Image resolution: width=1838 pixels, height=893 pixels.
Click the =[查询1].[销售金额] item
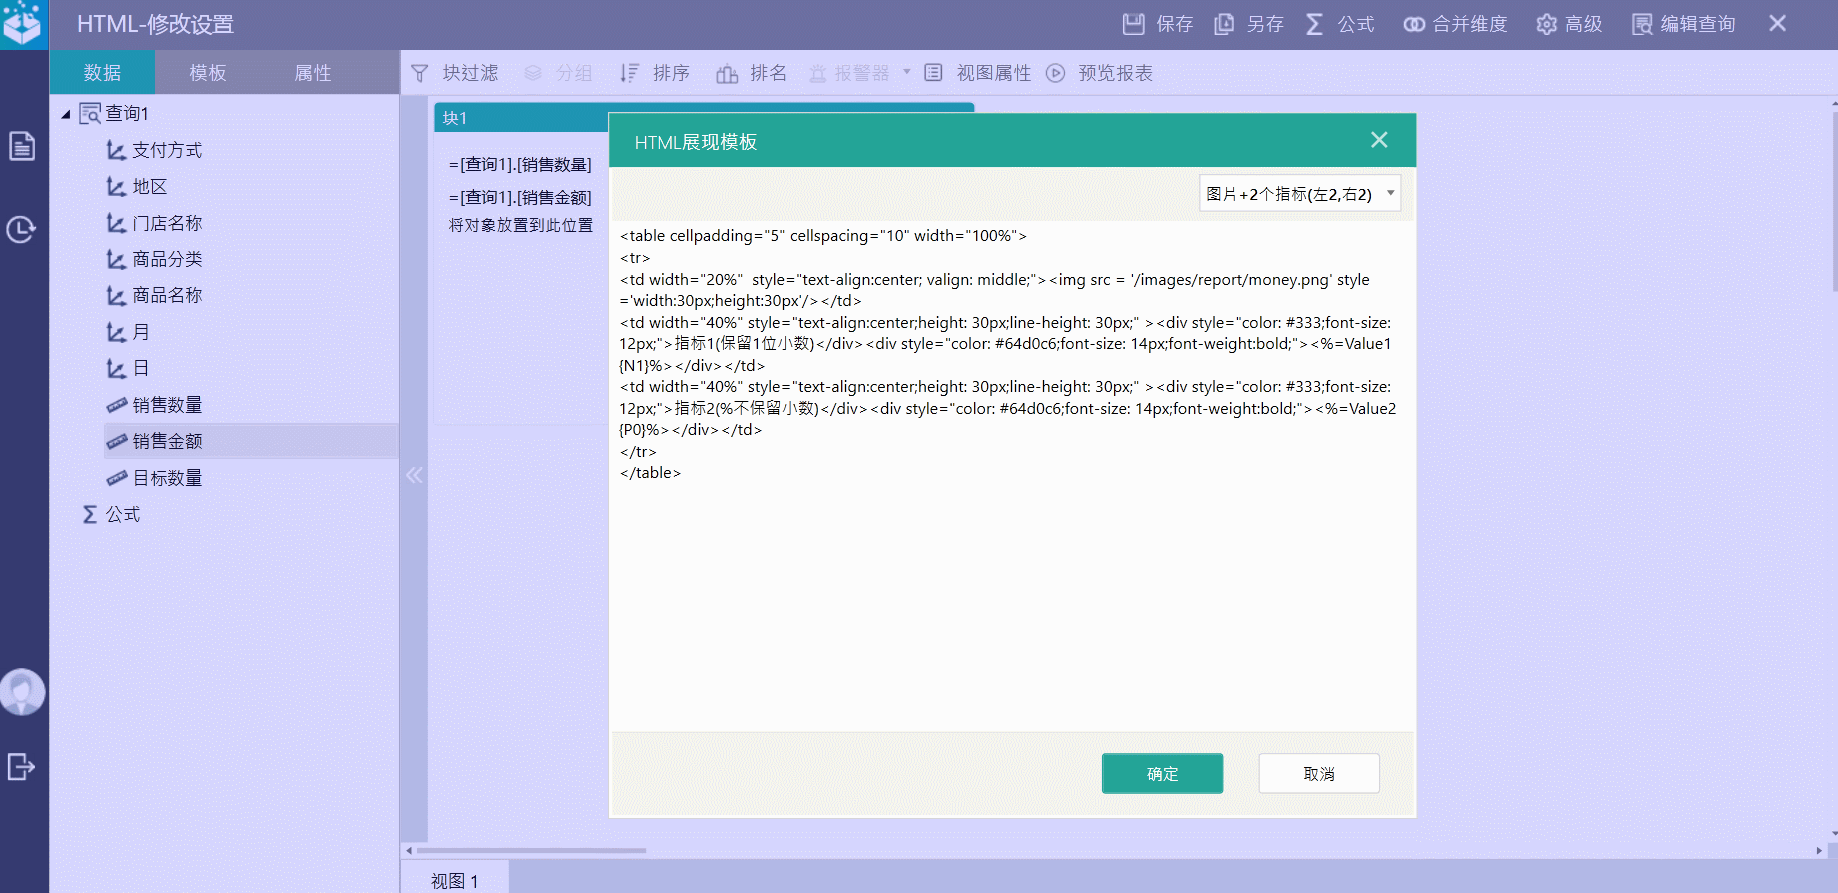[x=520, y=197]
